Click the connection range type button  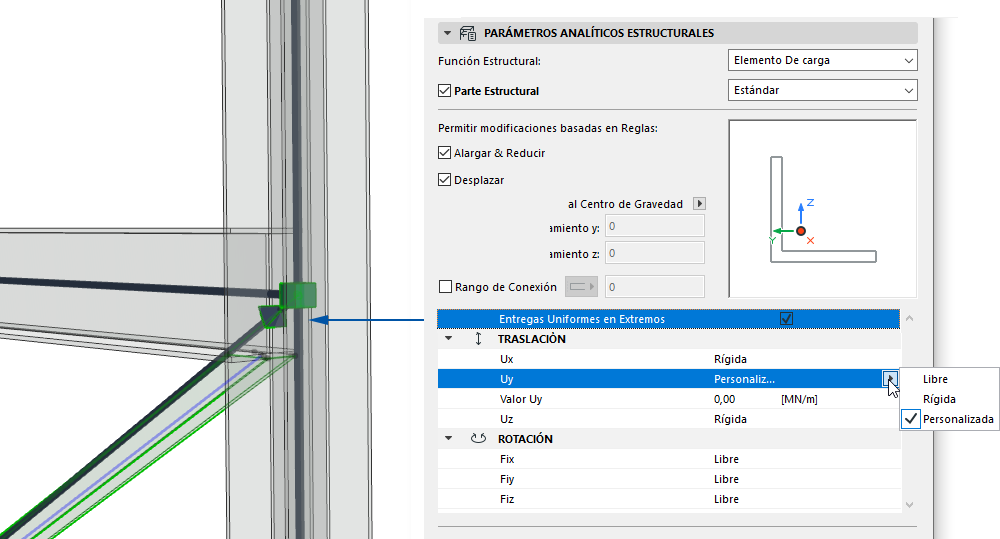(581, 287)
